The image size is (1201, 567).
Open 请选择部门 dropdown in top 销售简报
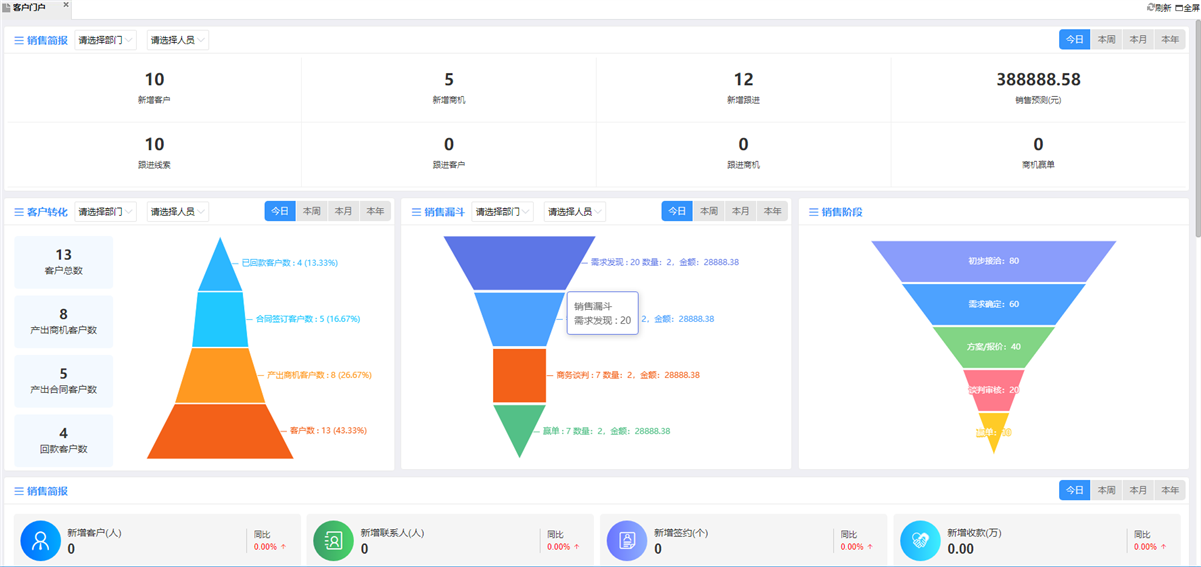click(105, 41)
